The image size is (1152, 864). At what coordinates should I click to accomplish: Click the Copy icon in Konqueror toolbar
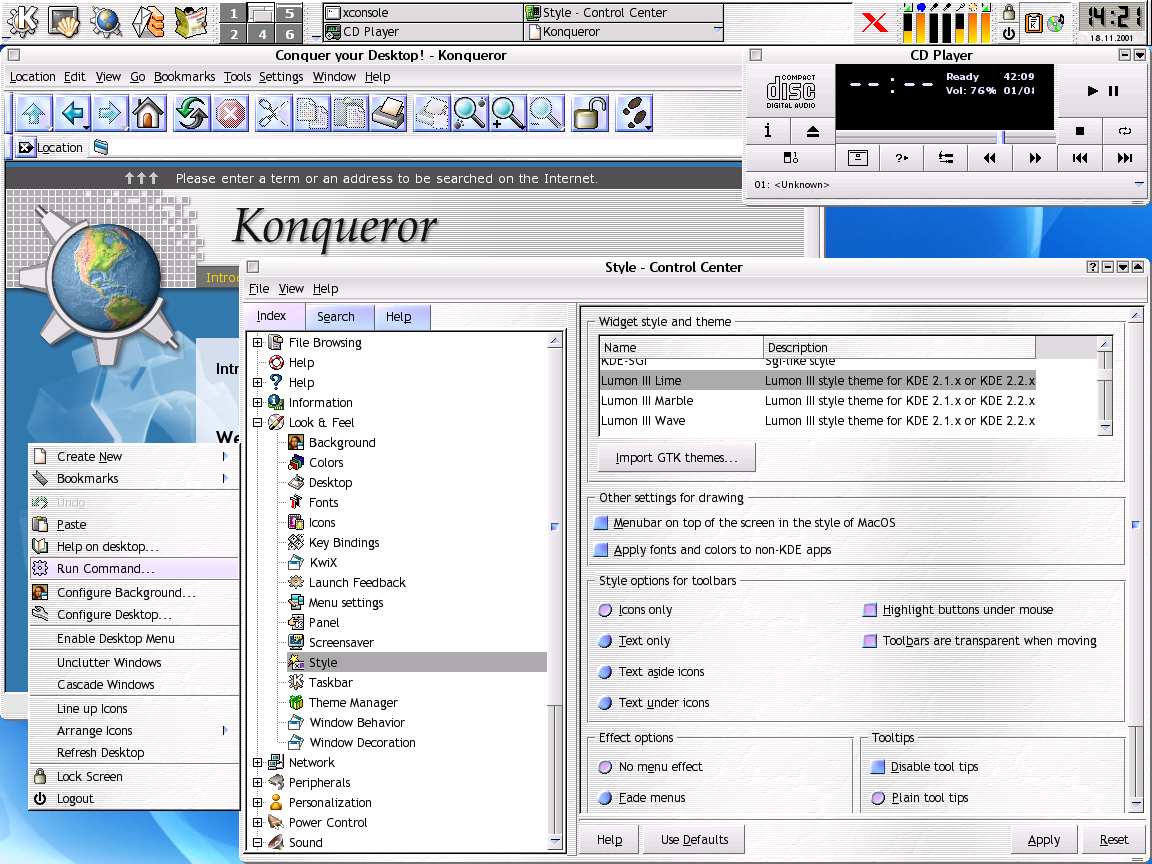click(312, 113)
